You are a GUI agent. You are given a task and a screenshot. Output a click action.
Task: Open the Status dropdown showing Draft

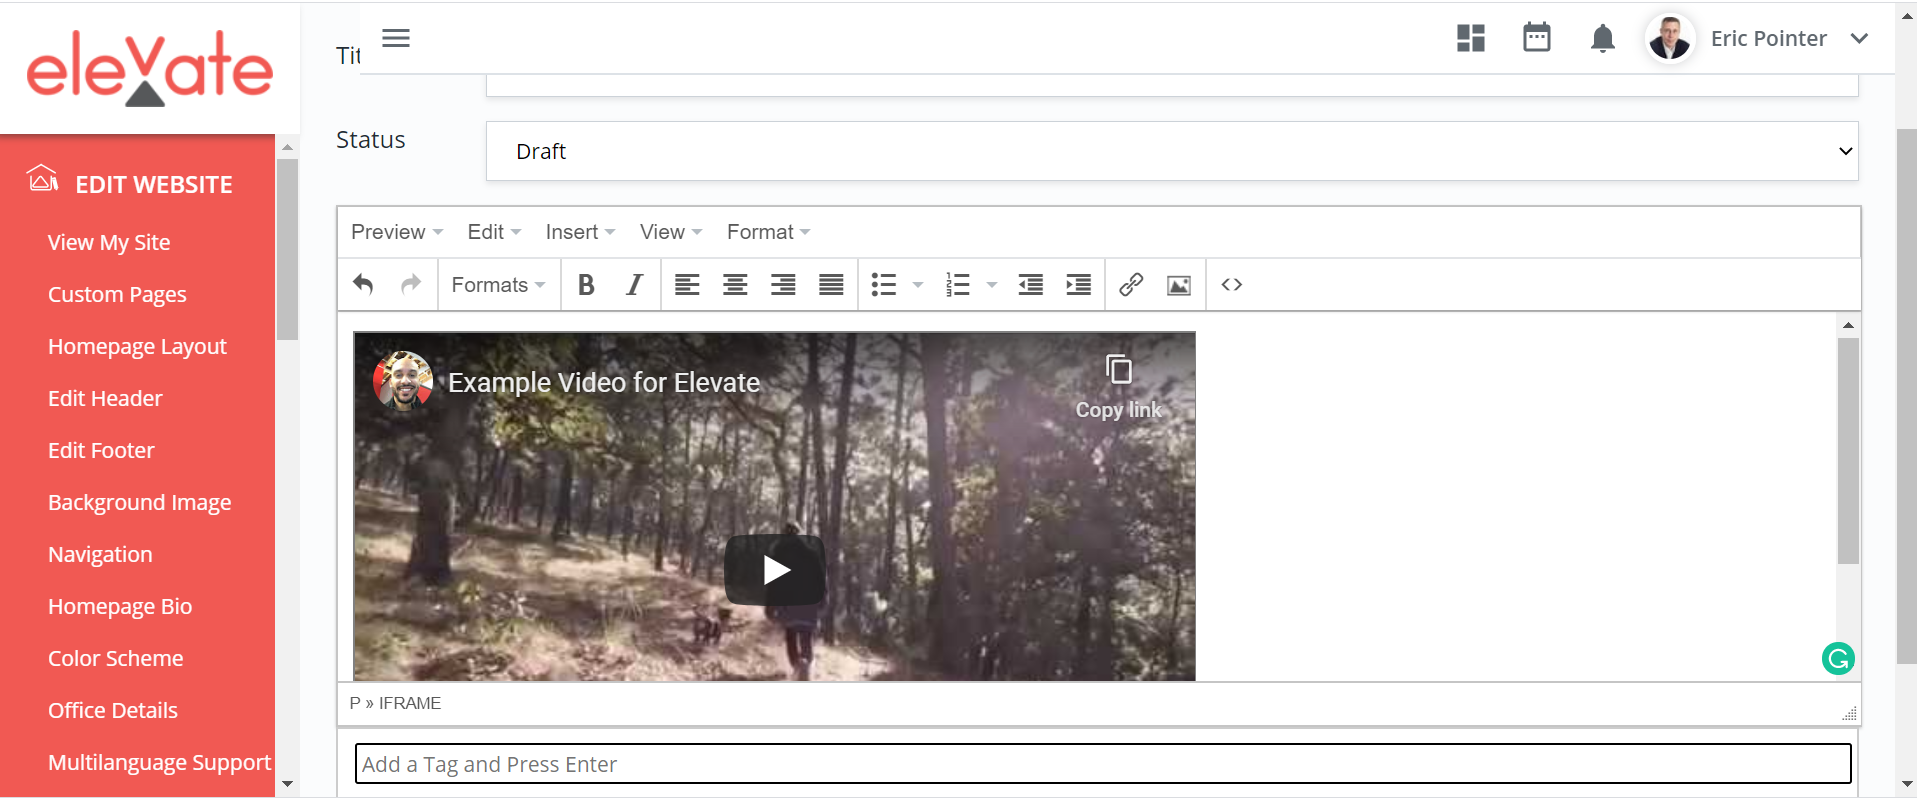pos(1172,151)
